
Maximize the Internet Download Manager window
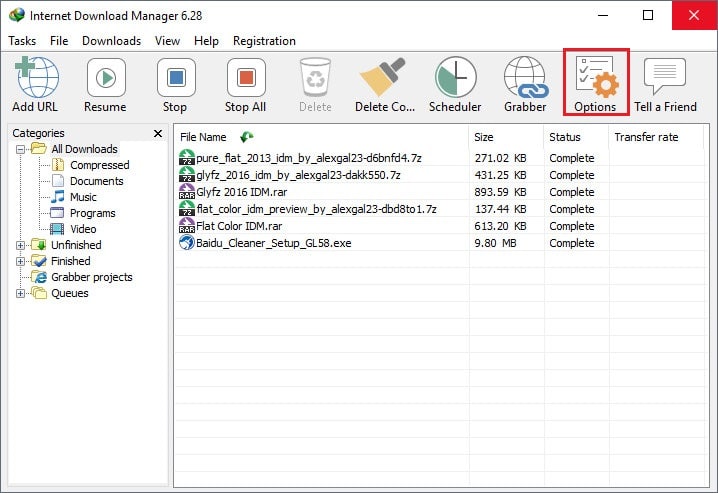tap(648, 15)
